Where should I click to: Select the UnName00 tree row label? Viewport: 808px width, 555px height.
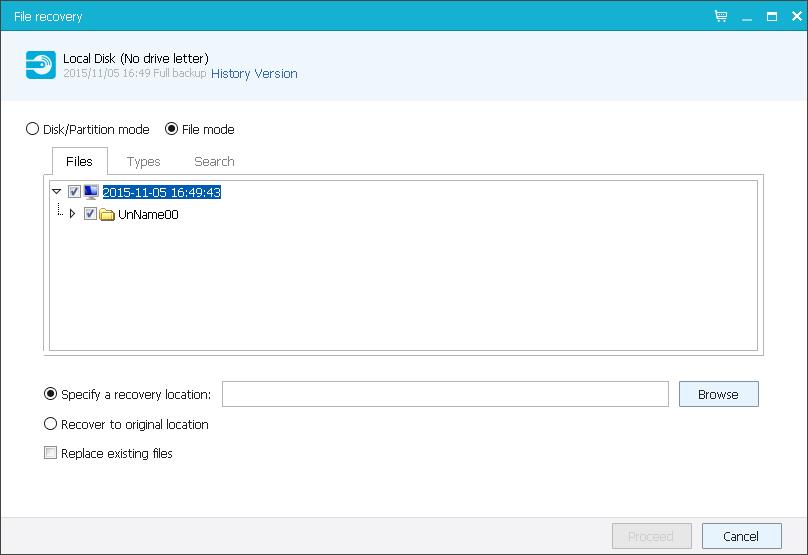[148, 214]
